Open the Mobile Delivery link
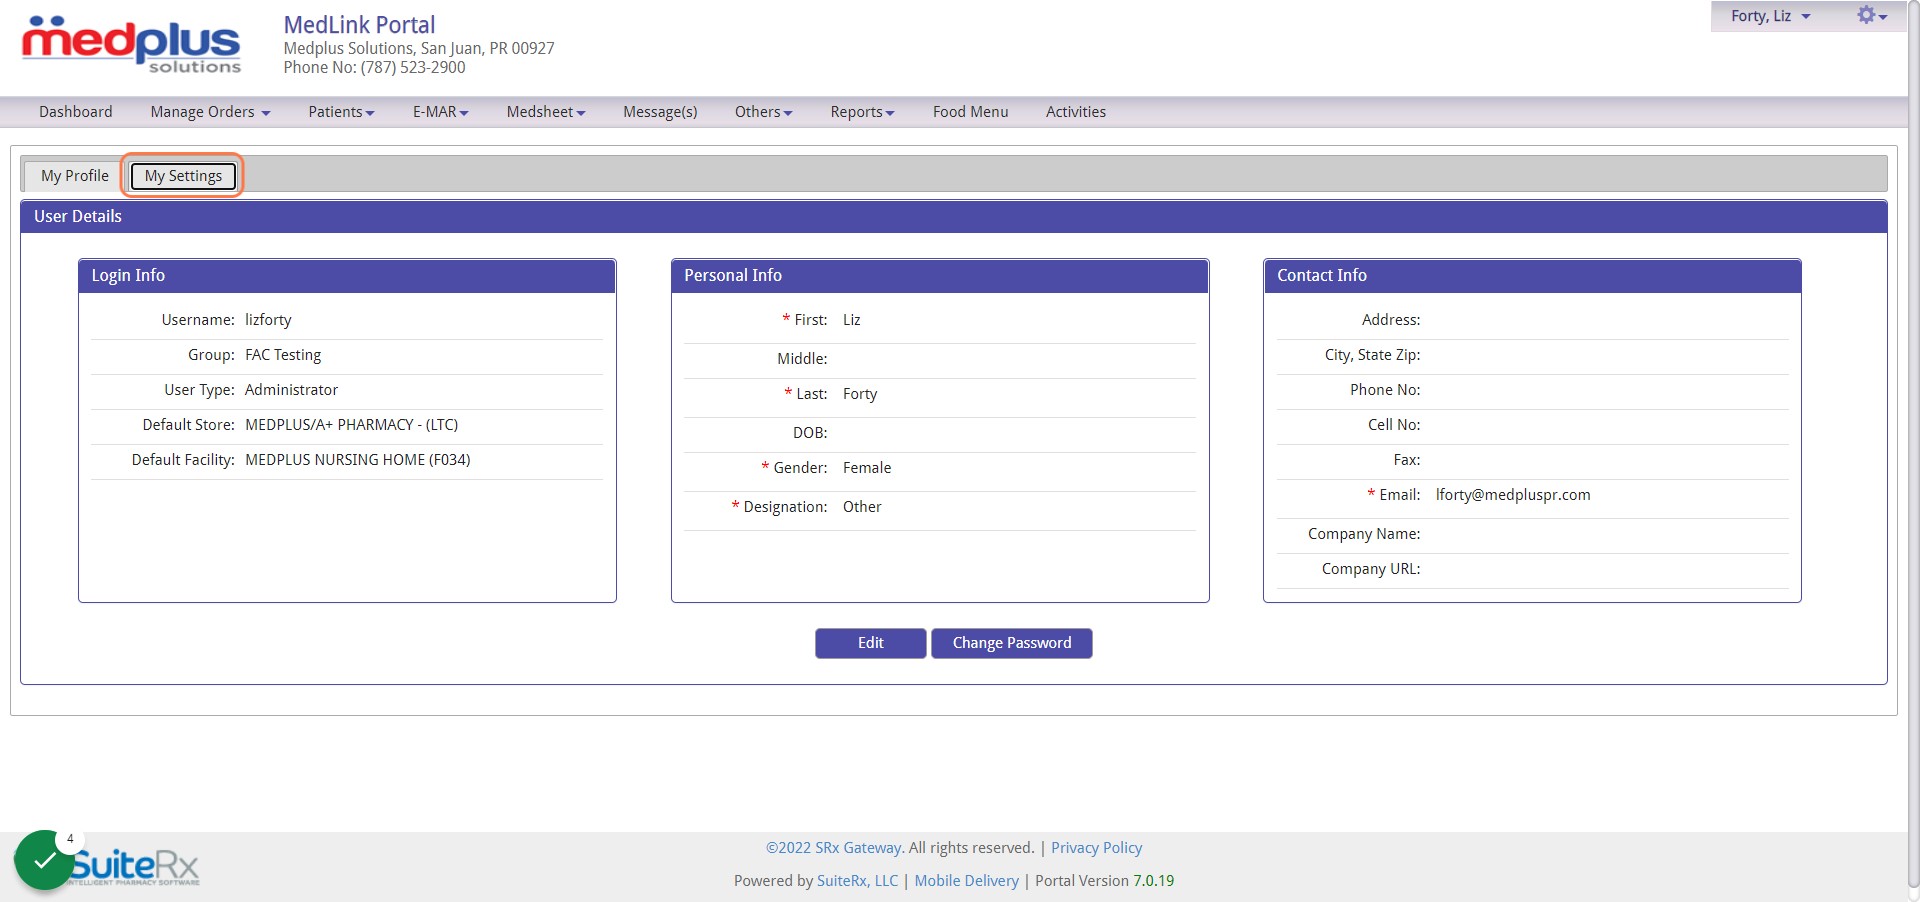The height and width of the screenshot is (902, 1920). pyautogui.click(x=966, y=881)
